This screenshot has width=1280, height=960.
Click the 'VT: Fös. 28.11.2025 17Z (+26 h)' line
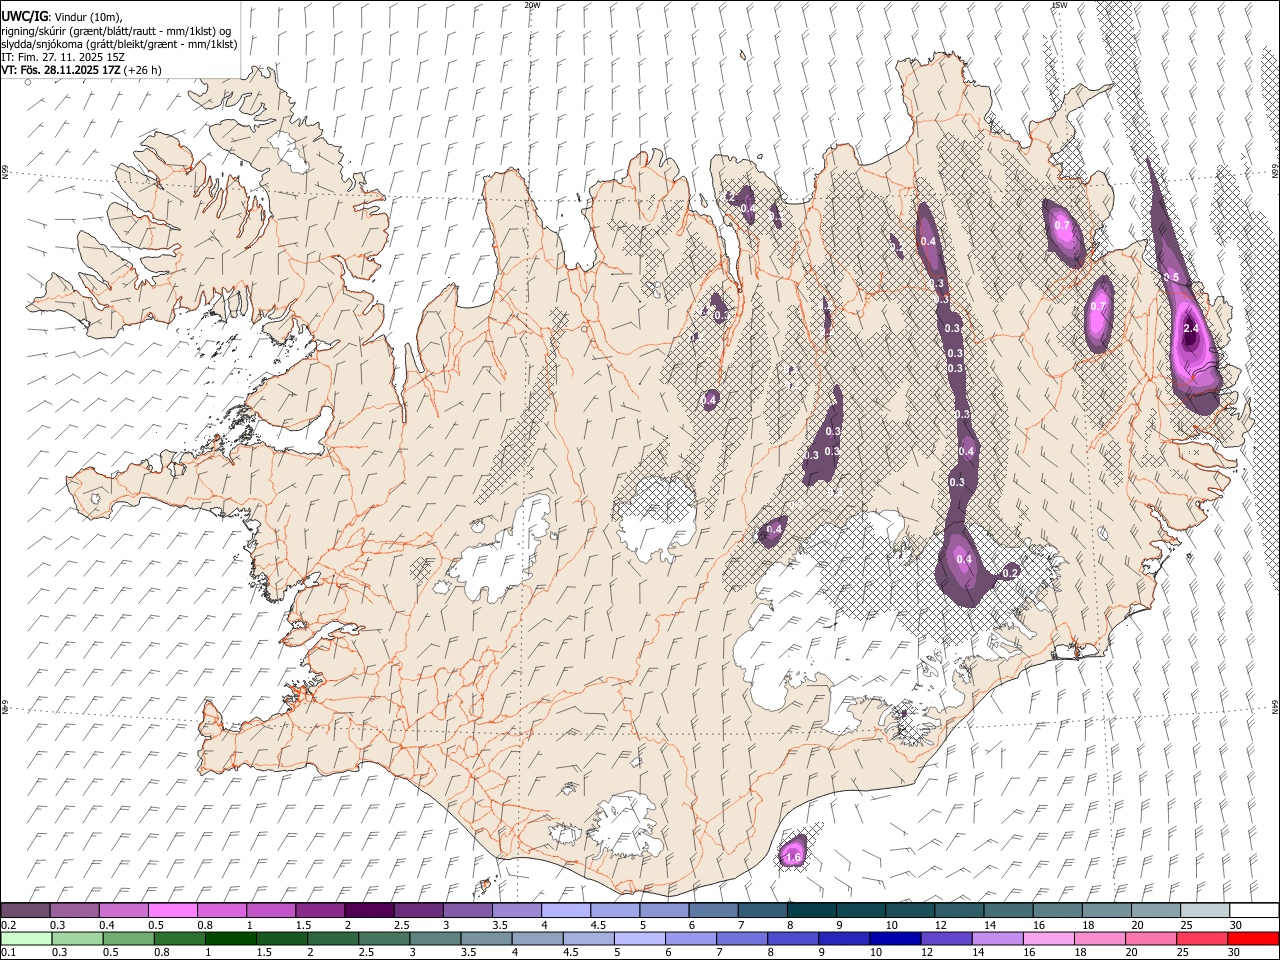coord(81,70)
